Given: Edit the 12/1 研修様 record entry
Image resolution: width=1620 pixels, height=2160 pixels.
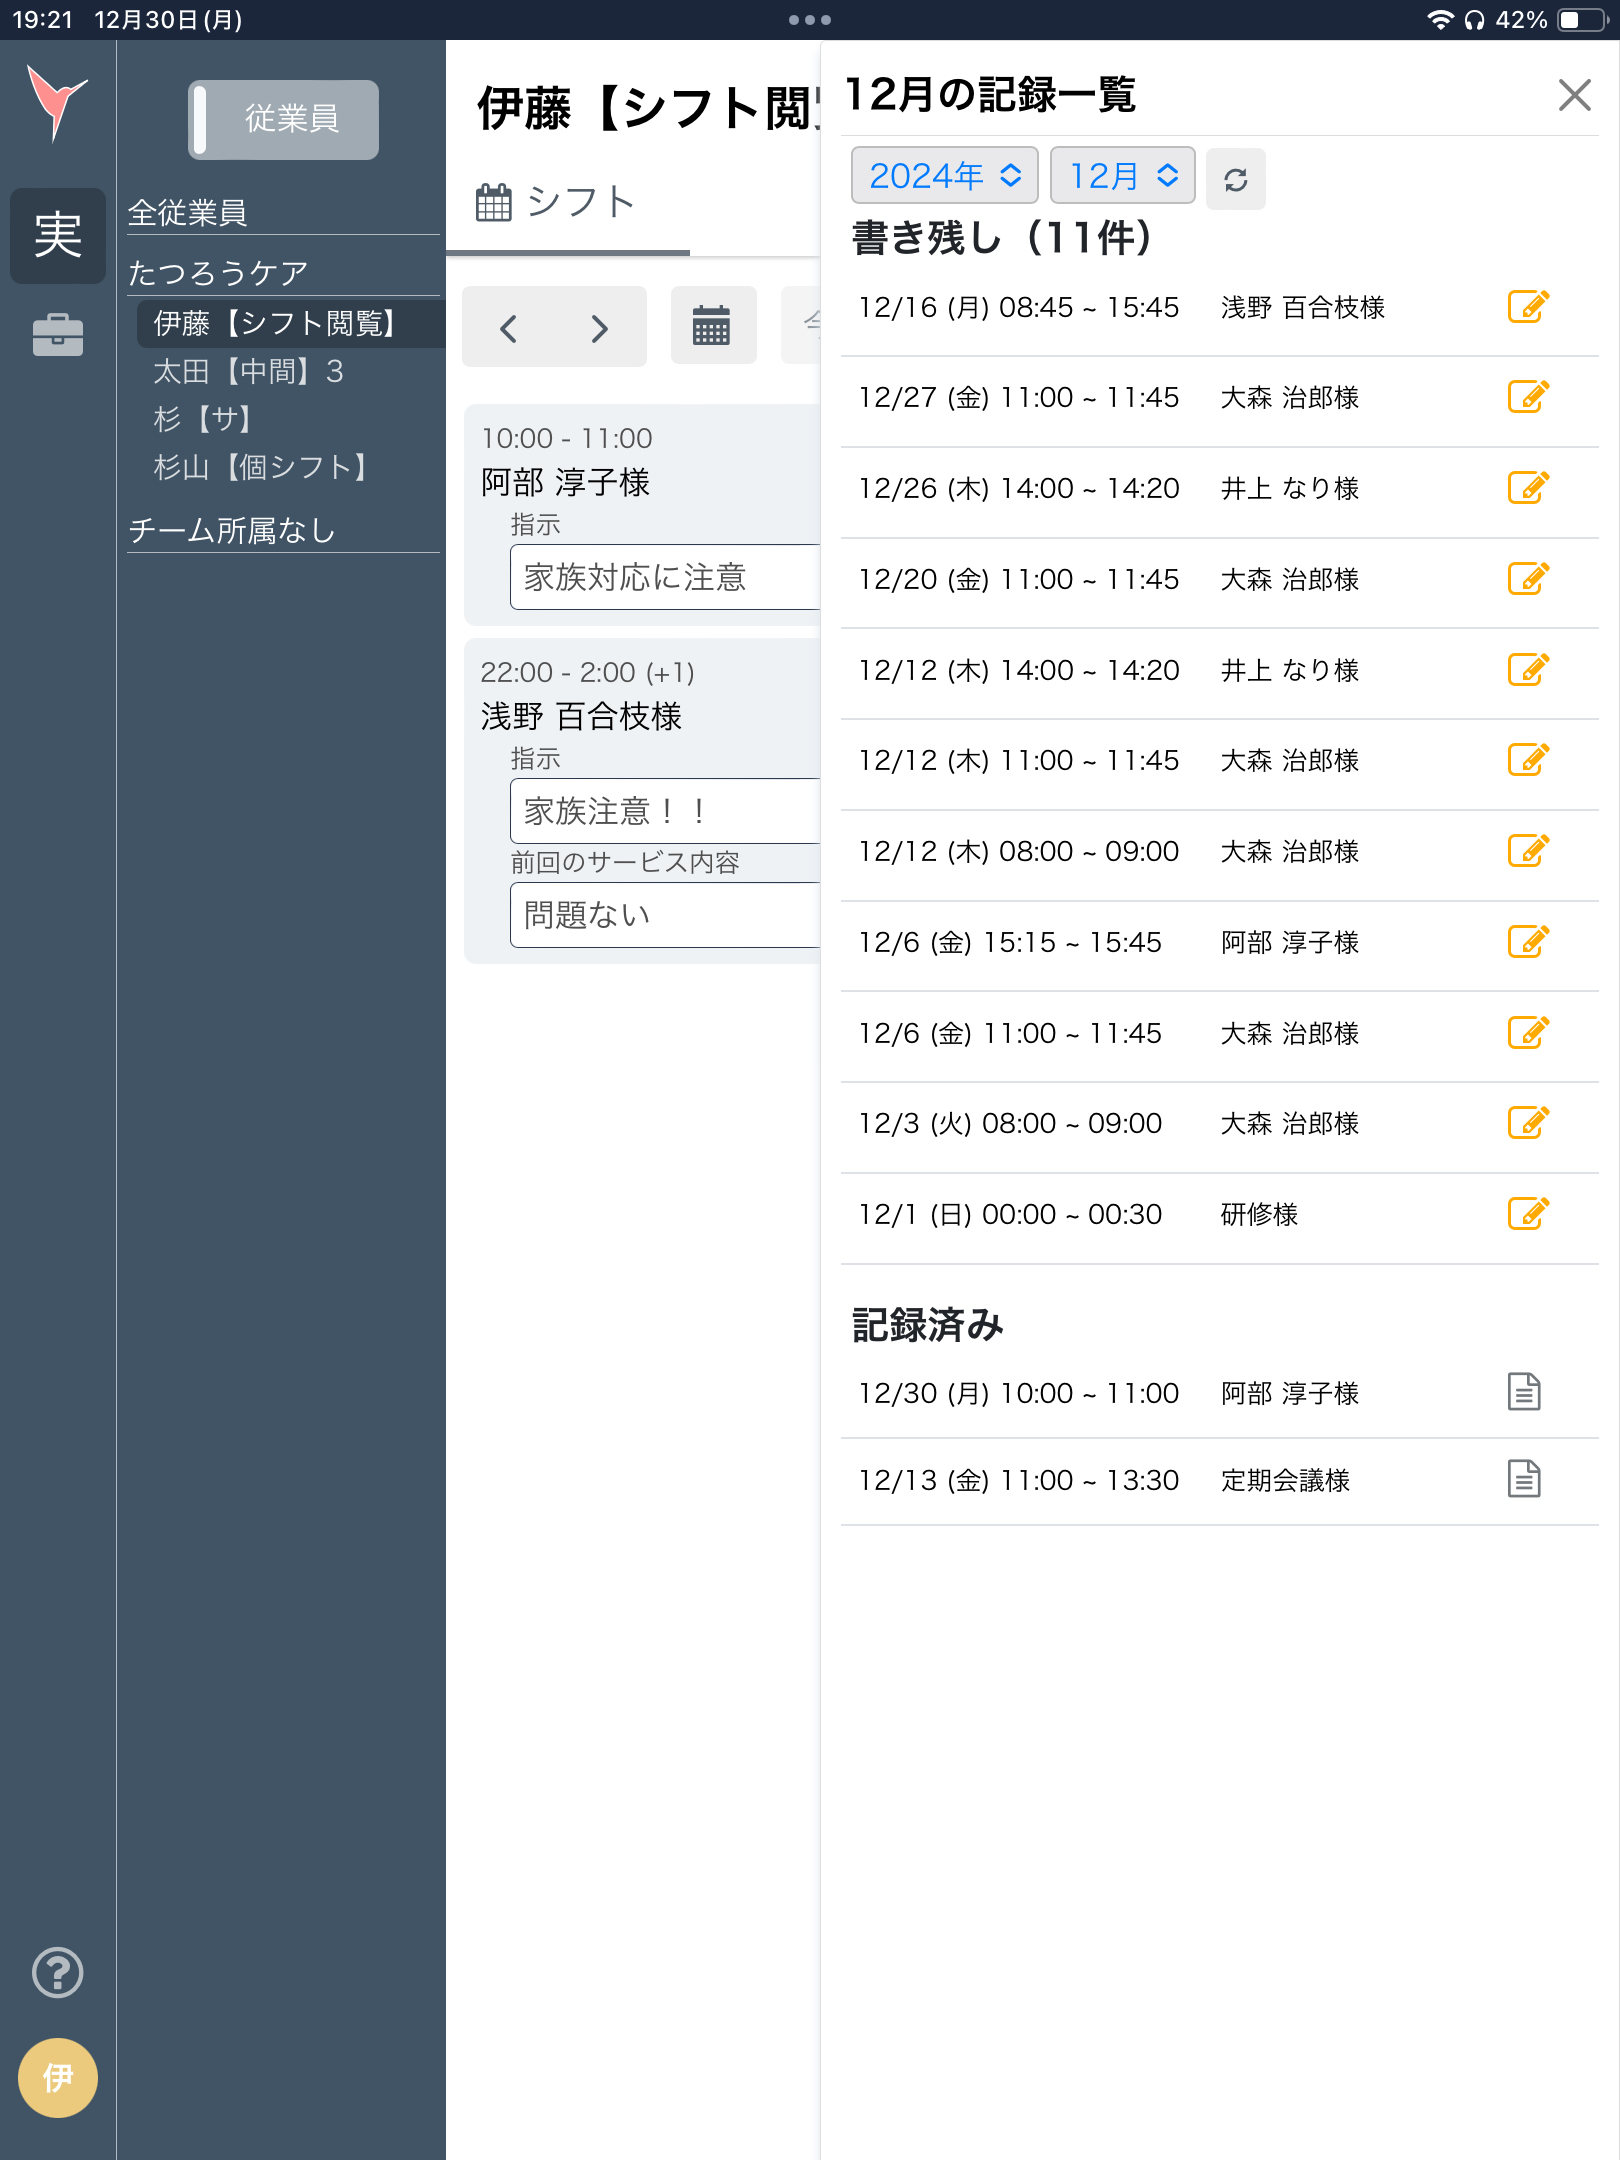Looking at the screenshot, I should coord(1527,1214).
